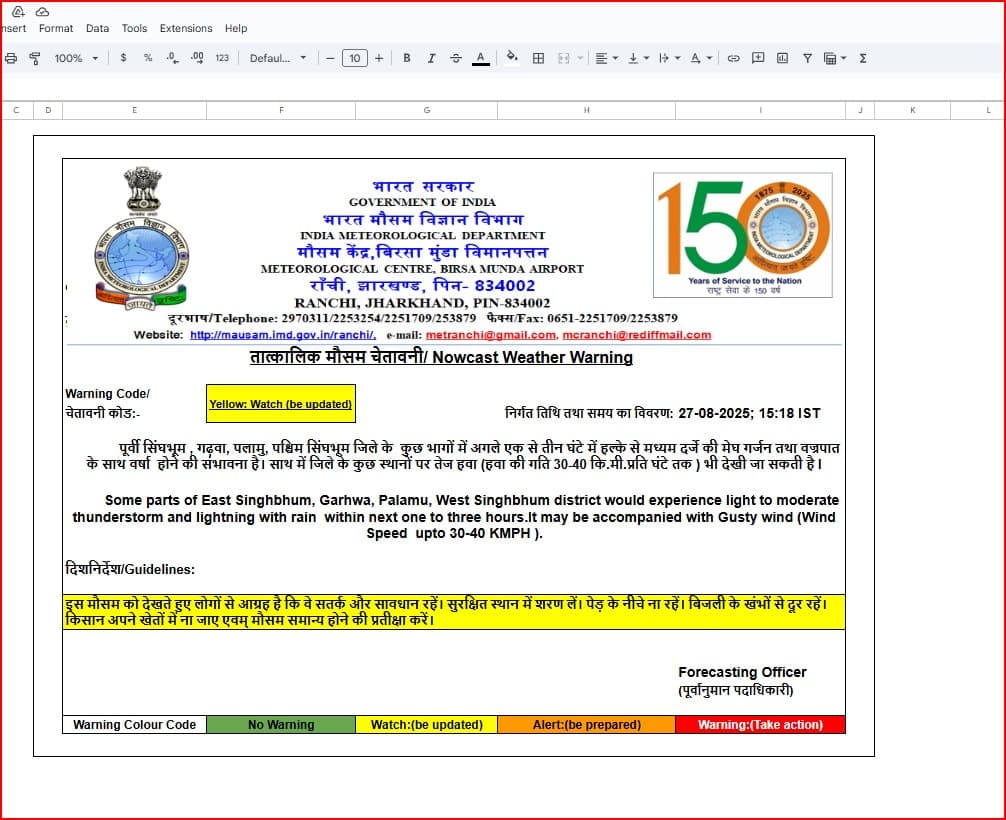Toggle strikethrough formatting

456,58
